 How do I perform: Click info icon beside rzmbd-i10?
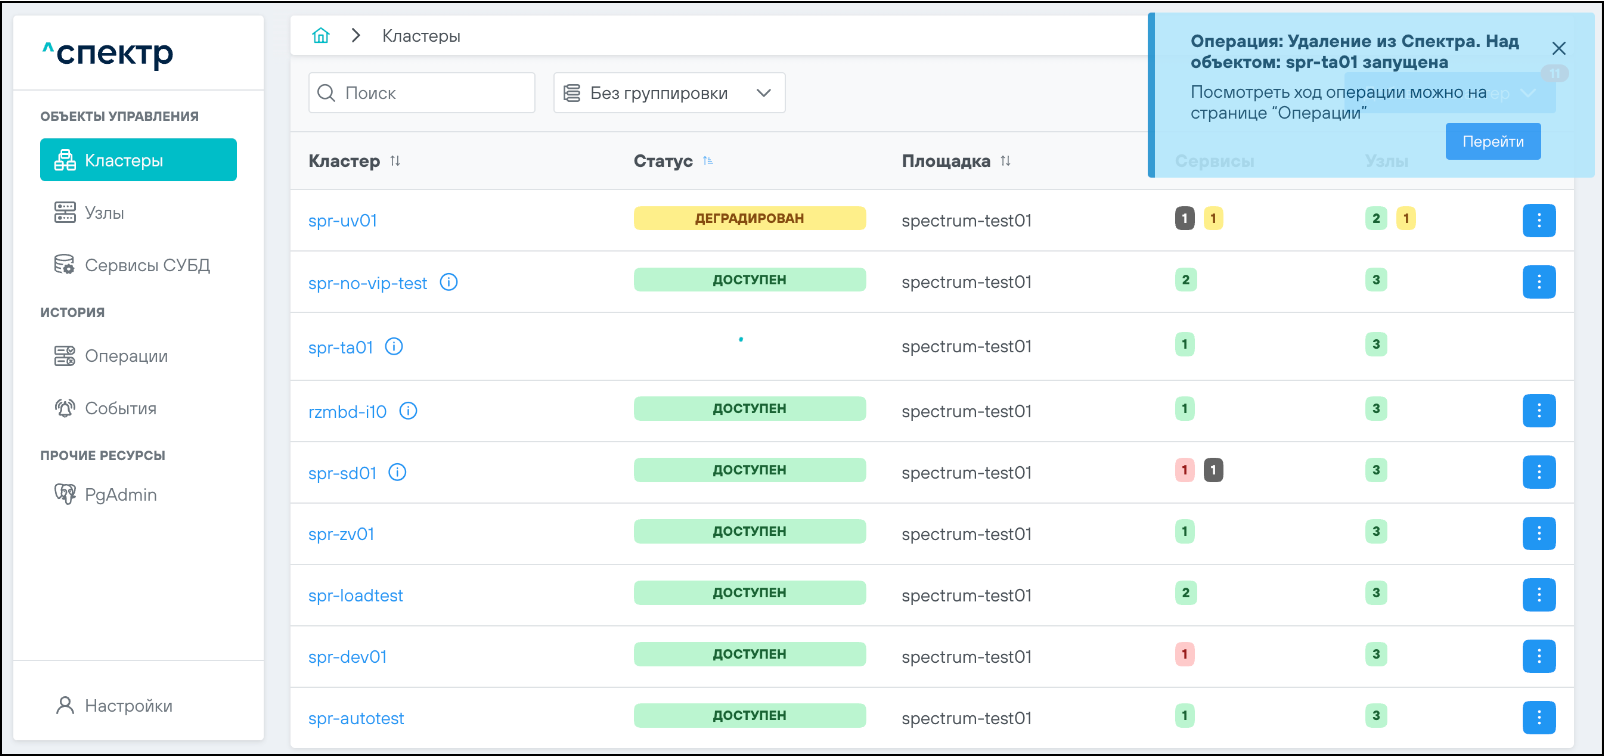click(x=408, y=411)
